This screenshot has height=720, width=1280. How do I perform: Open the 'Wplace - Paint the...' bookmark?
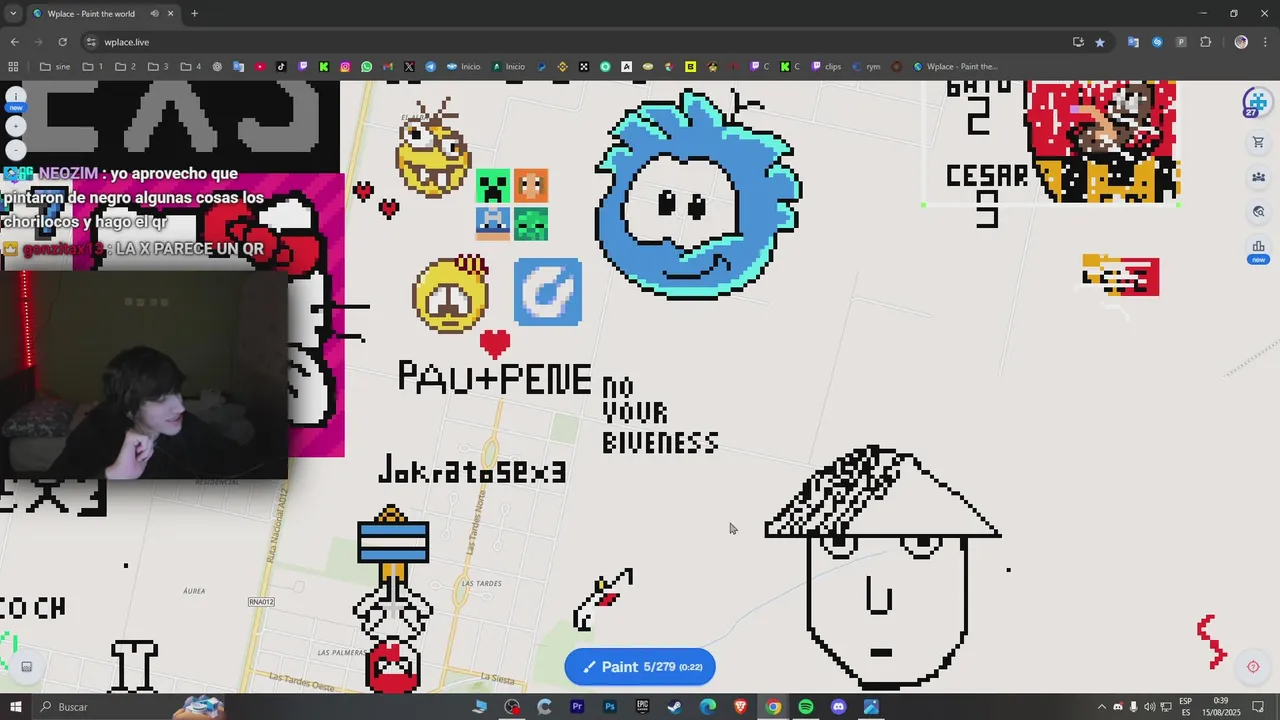click(955, 67)
